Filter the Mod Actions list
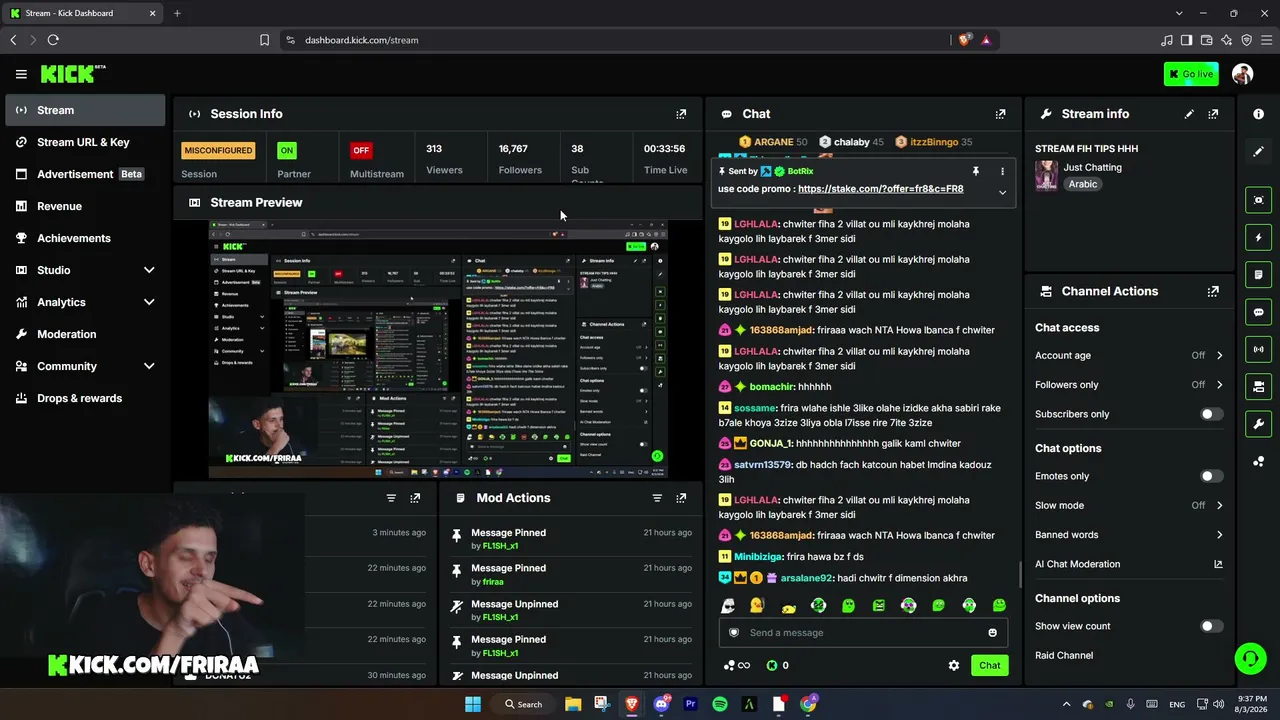This screenshot has width=1280, height=720. pos(657,498)
